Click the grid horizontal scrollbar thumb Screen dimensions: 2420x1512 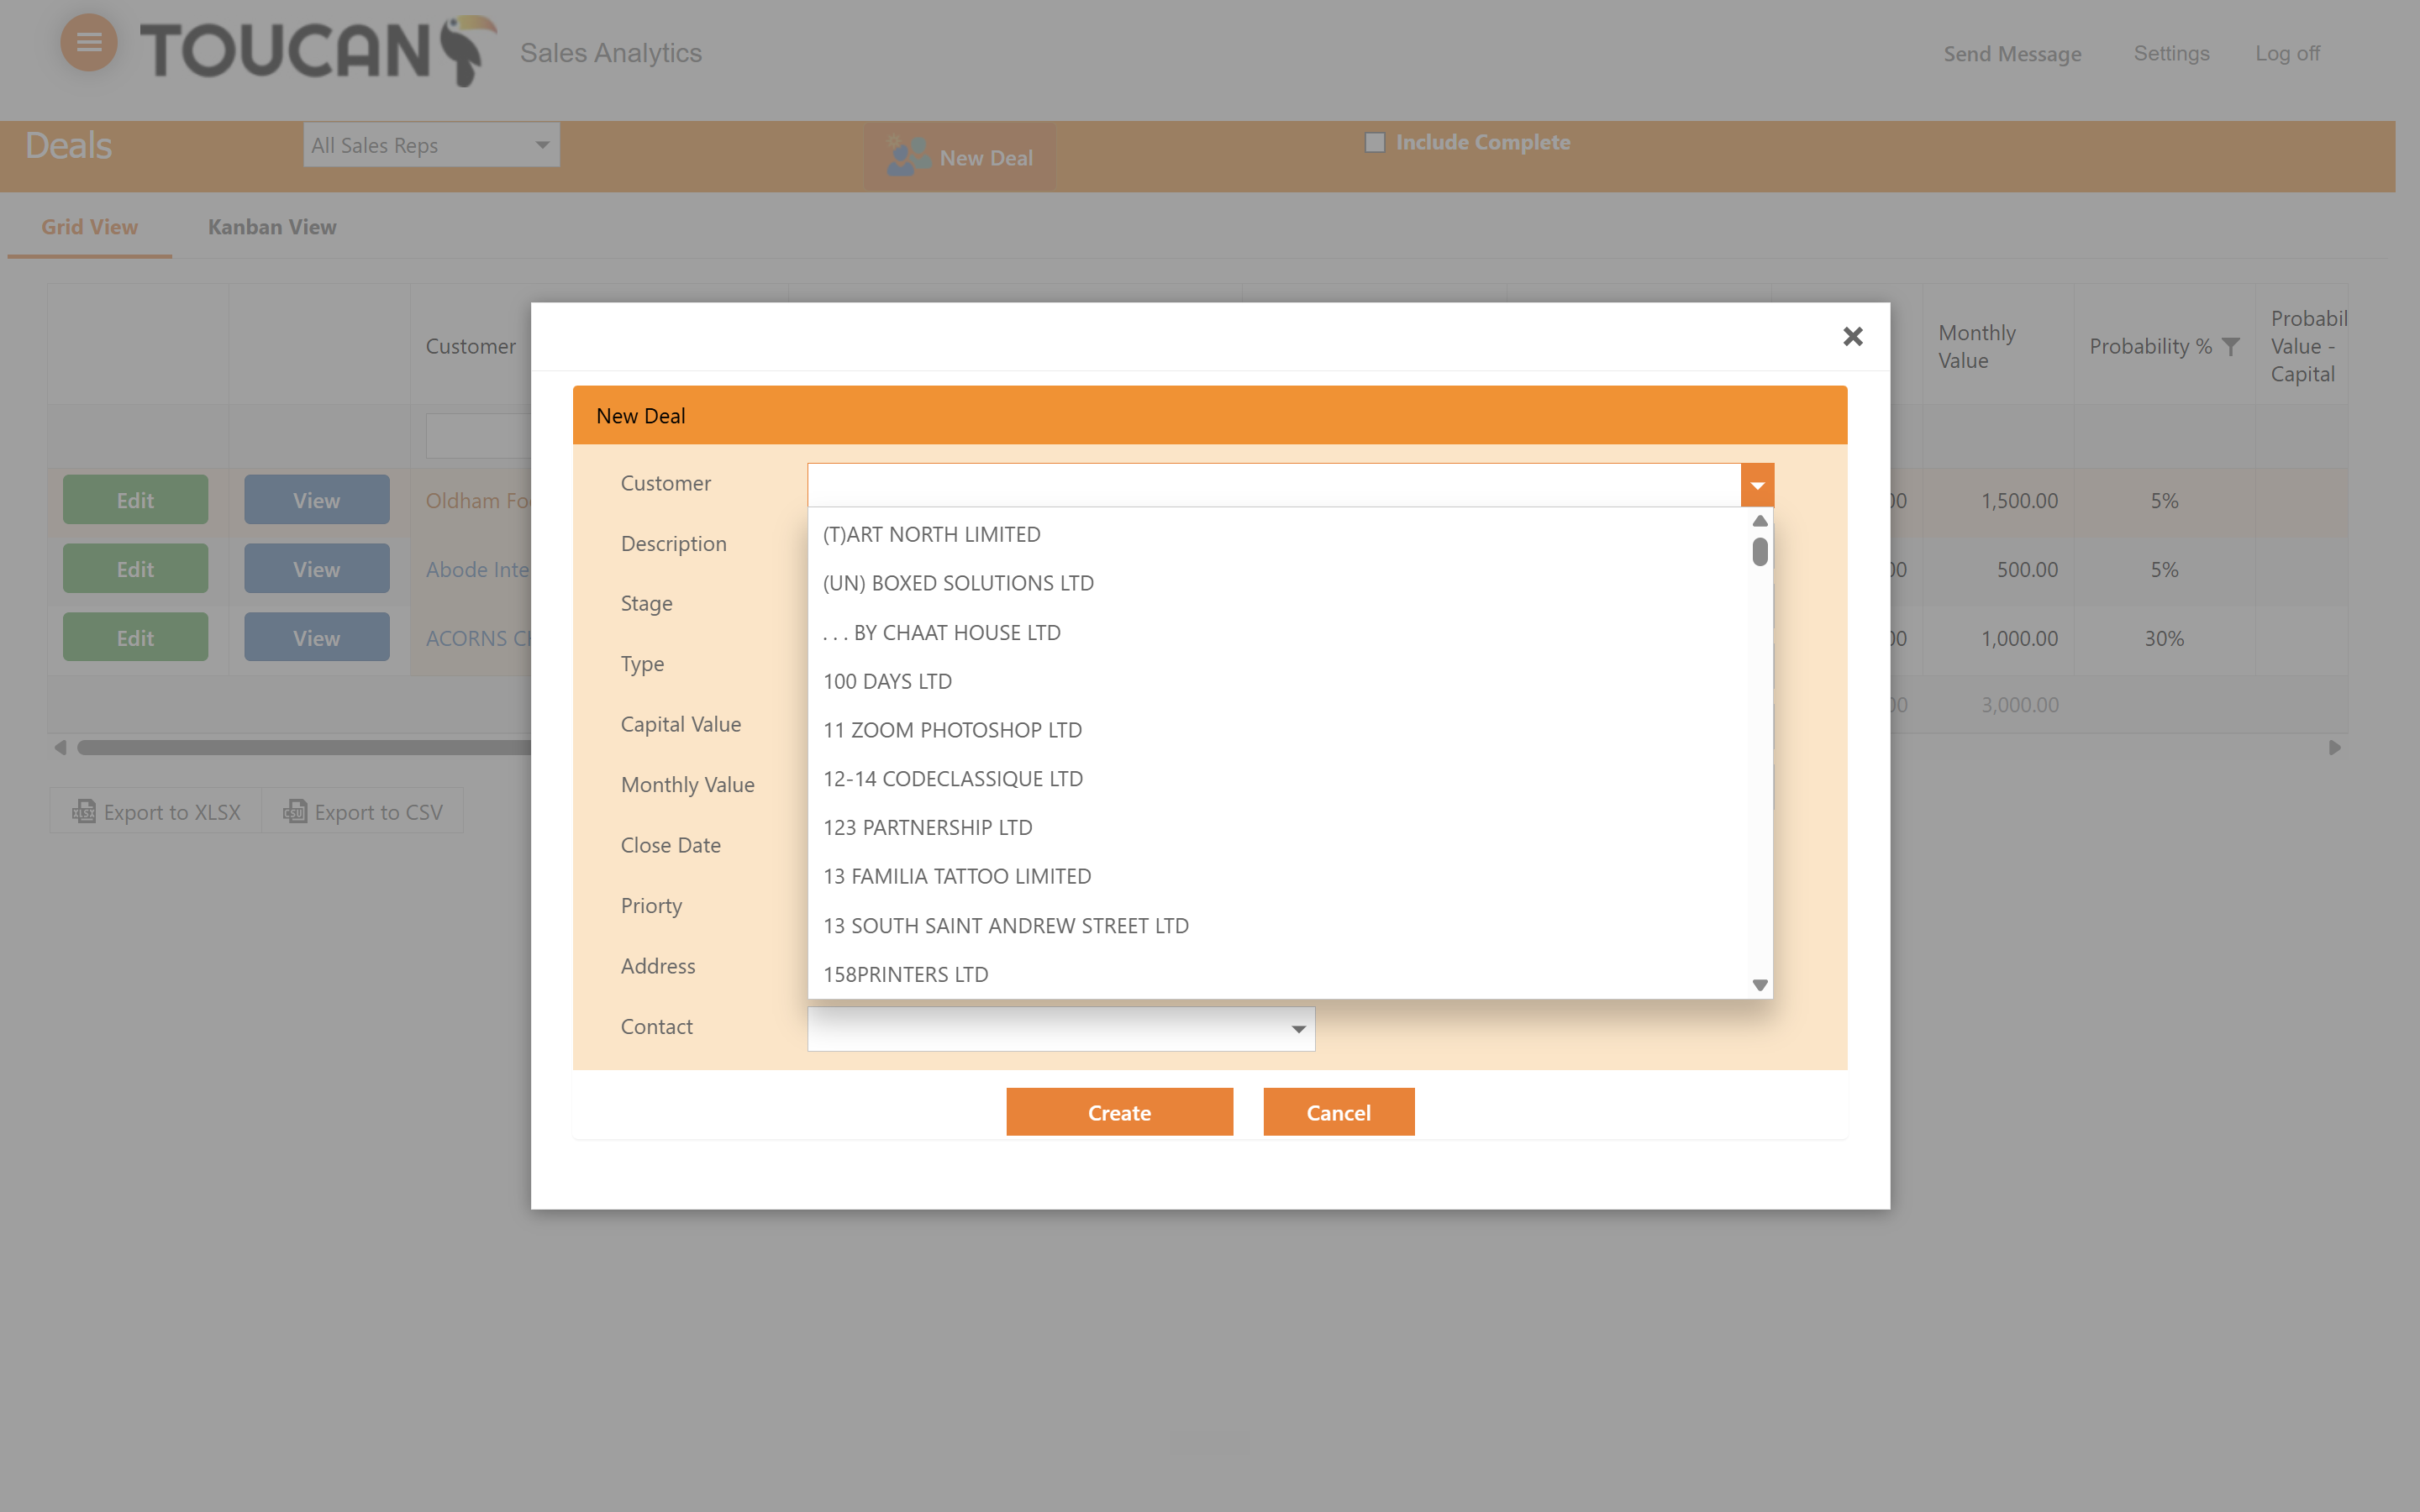tap(304, 747)
